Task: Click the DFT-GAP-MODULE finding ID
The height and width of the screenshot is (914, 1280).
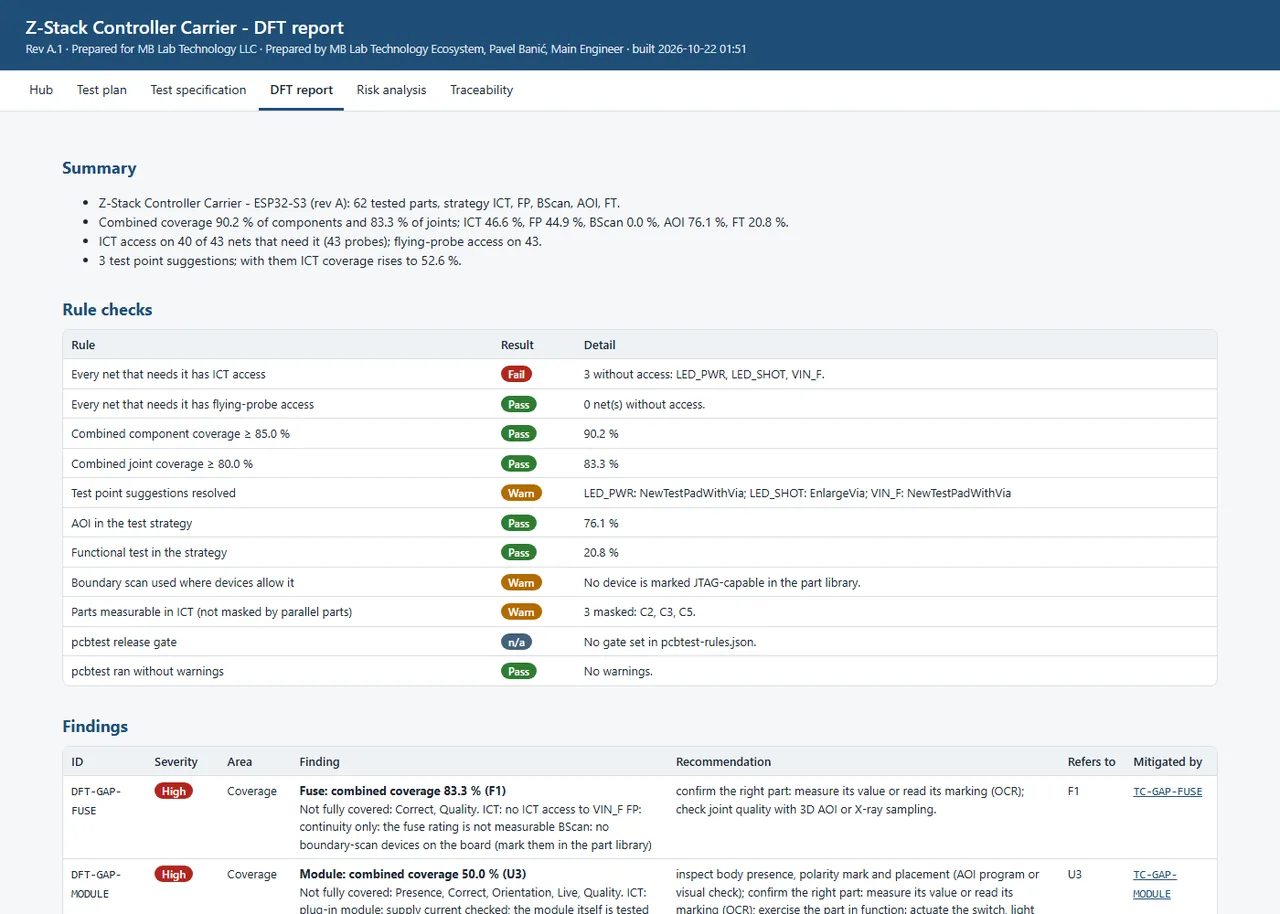Action: click(x=98, y=884)
